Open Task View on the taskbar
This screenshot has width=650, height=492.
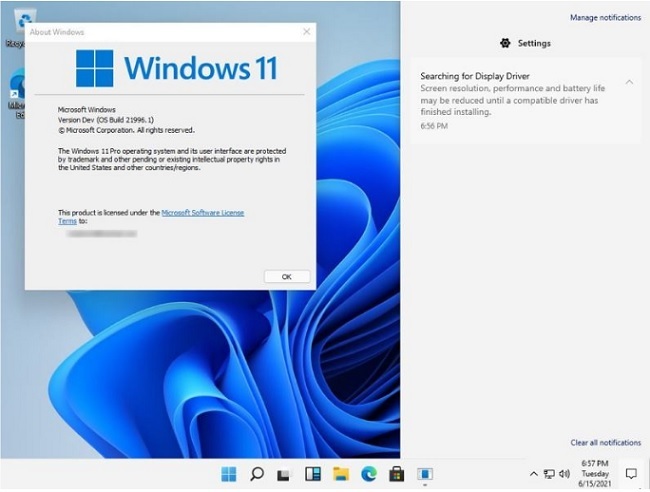tap(284, 474)
